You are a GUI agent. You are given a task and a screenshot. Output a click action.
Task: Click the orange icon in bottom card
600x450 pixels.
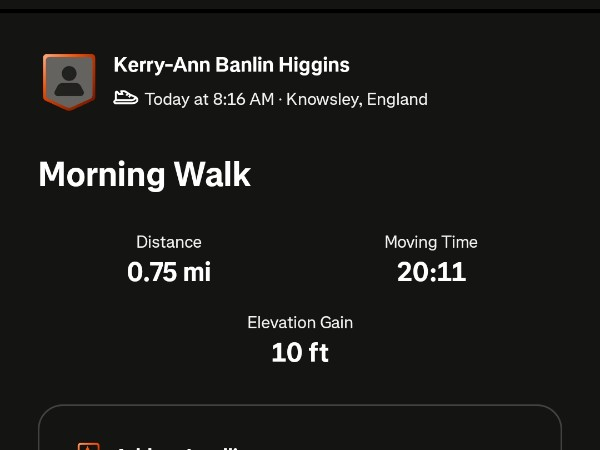click(89, 446)
